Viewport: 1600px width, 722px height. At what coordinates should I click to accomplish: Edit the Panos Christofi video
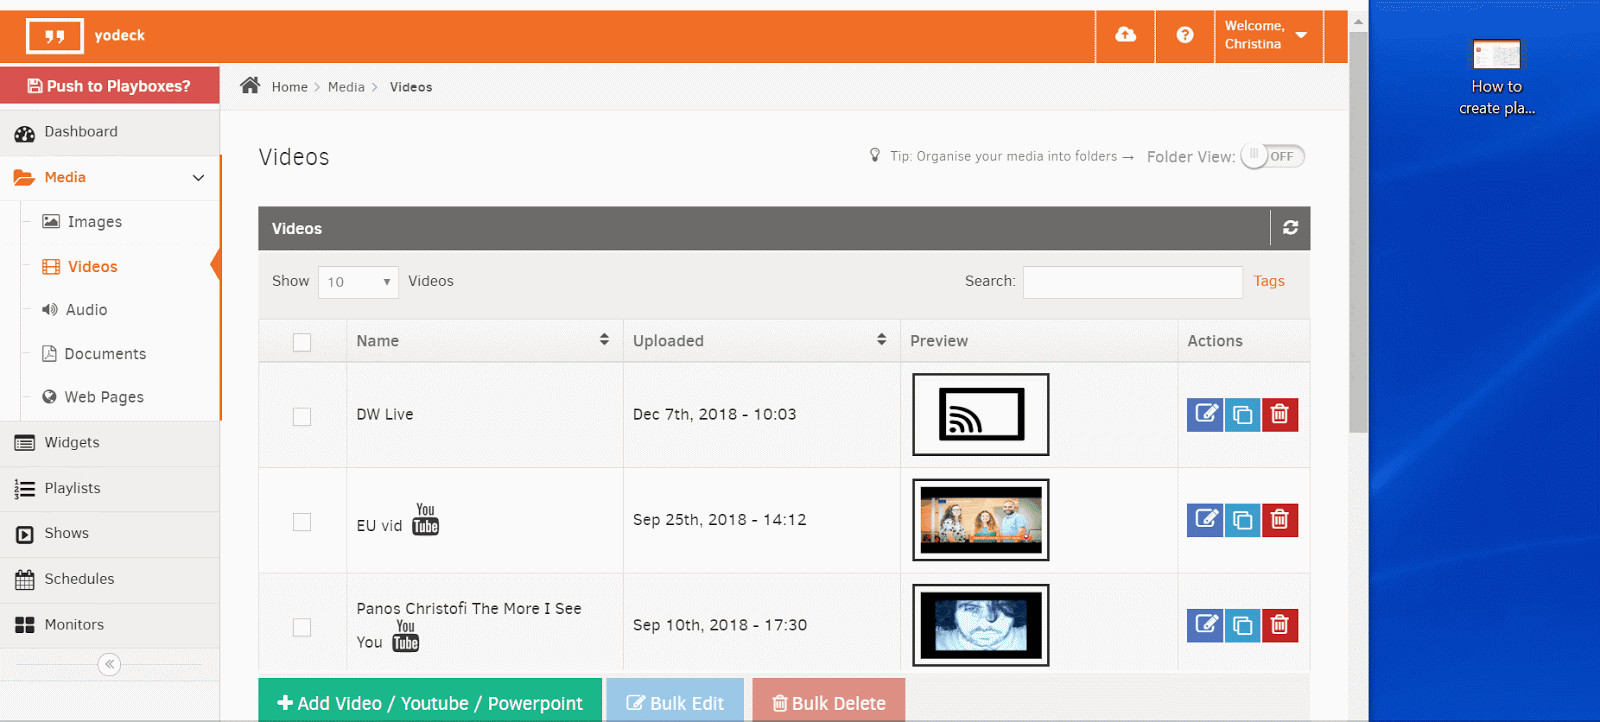pos(1205,625)
